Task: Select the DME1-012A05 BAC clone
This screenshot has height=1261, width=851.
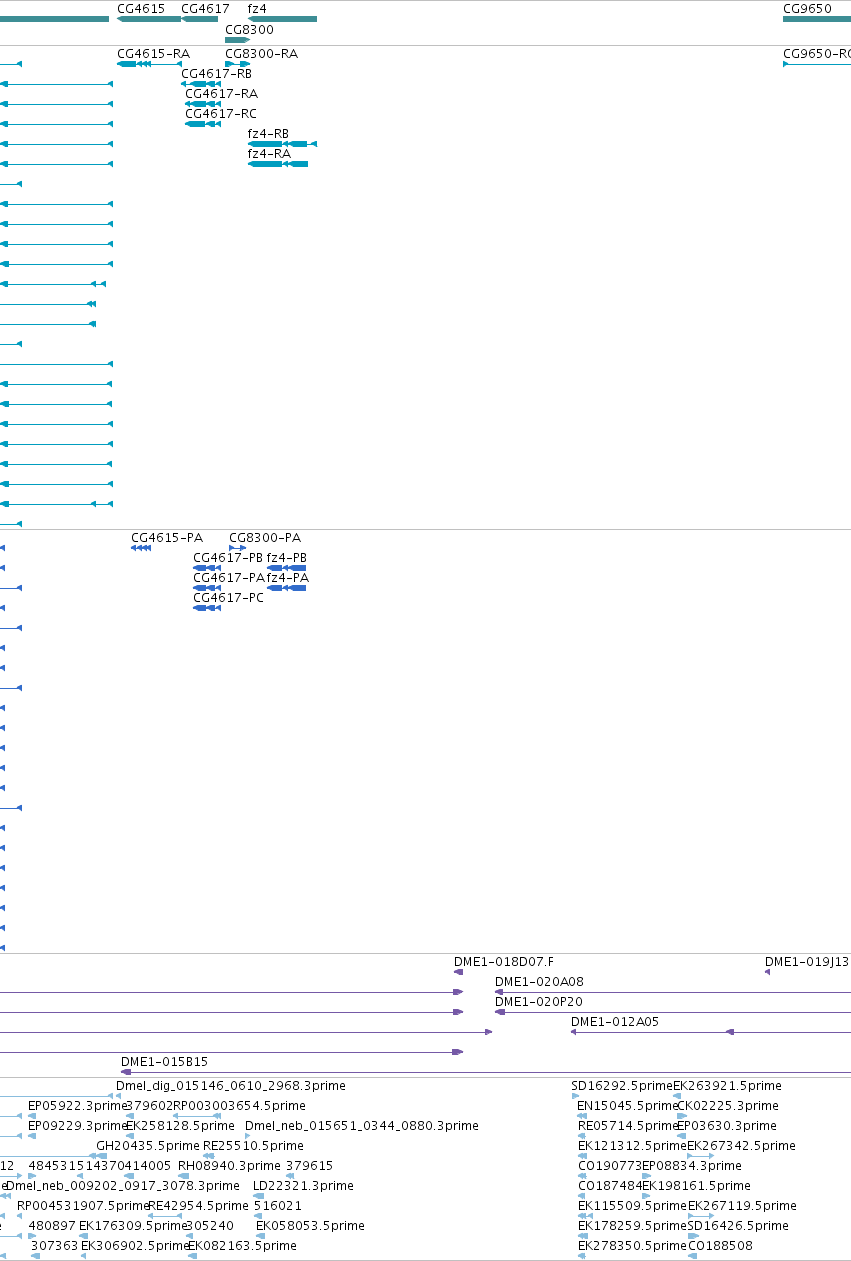Action: (x=711, y=1032)
